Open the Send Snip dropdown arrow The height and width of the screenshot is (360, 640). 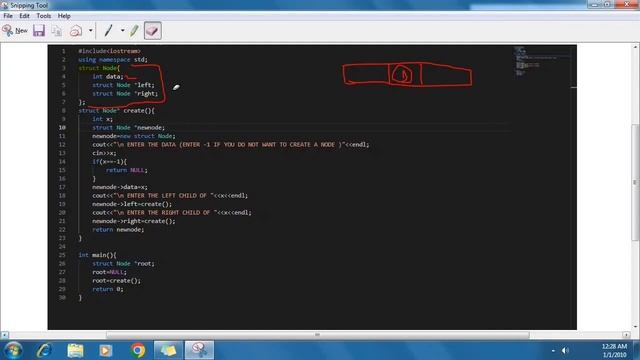tap(91, 31)
